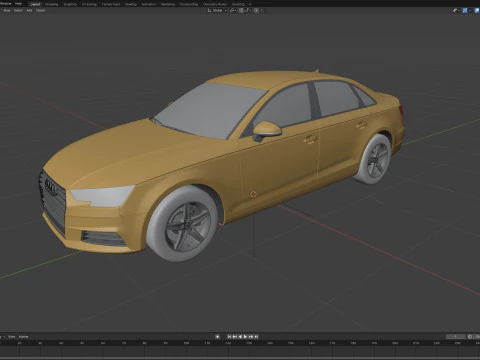Screen dimensions: 480x360
Task: Select the car's headlight object
Action: (x=102, y=196)
